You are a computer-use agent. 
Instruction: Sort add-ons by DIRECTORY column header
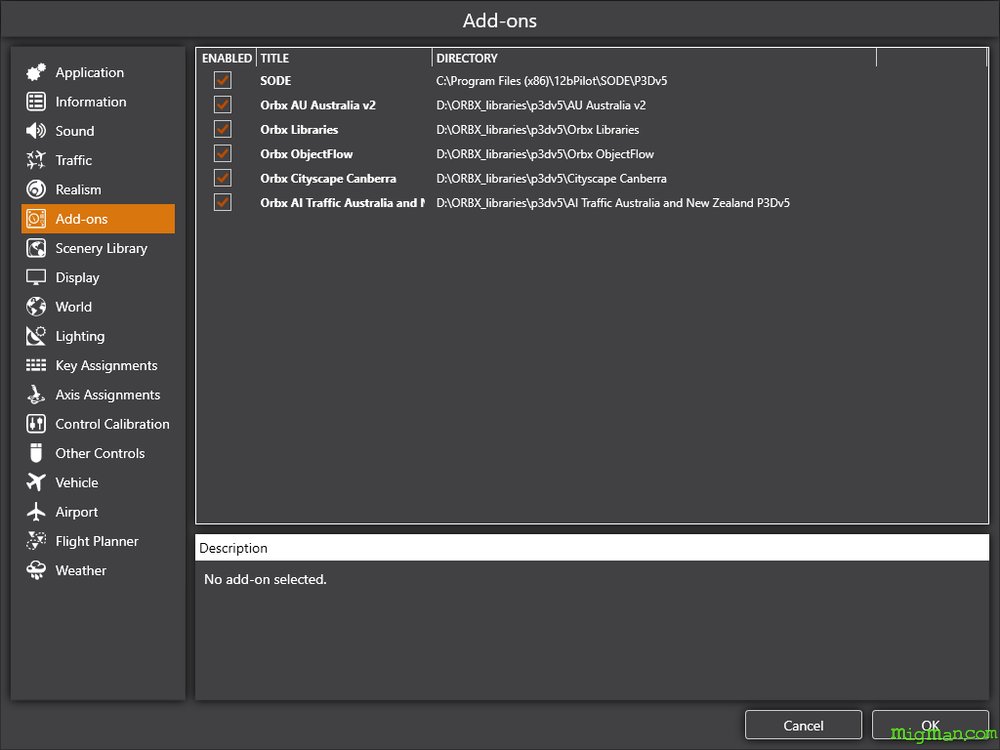[654, 58]
